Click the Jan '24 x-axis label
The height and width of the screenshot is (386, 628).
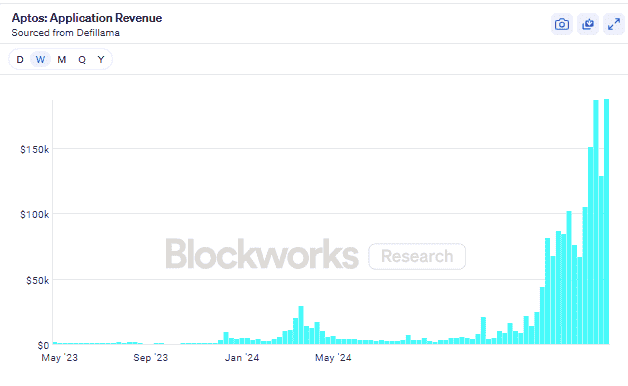click(242, 358)
